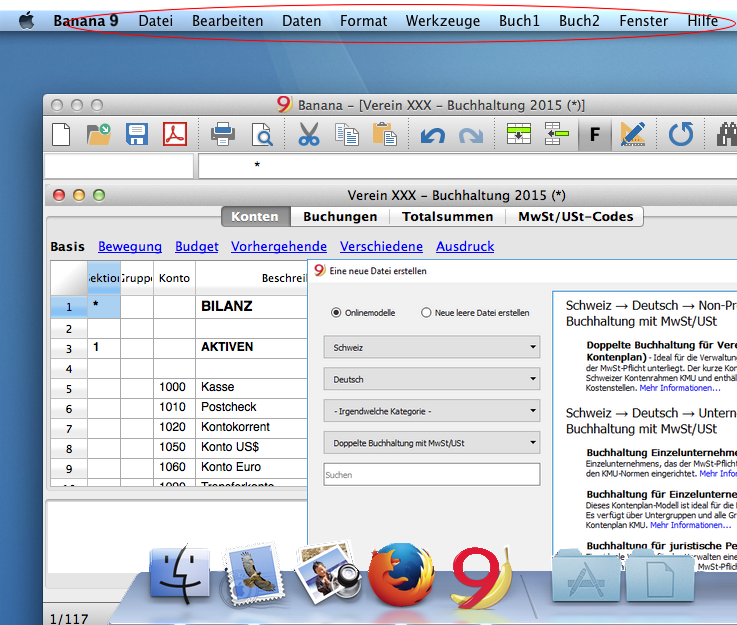
Task: Switch to the MwSt/USt-Codes tab
Action: [x=575, y=217]
